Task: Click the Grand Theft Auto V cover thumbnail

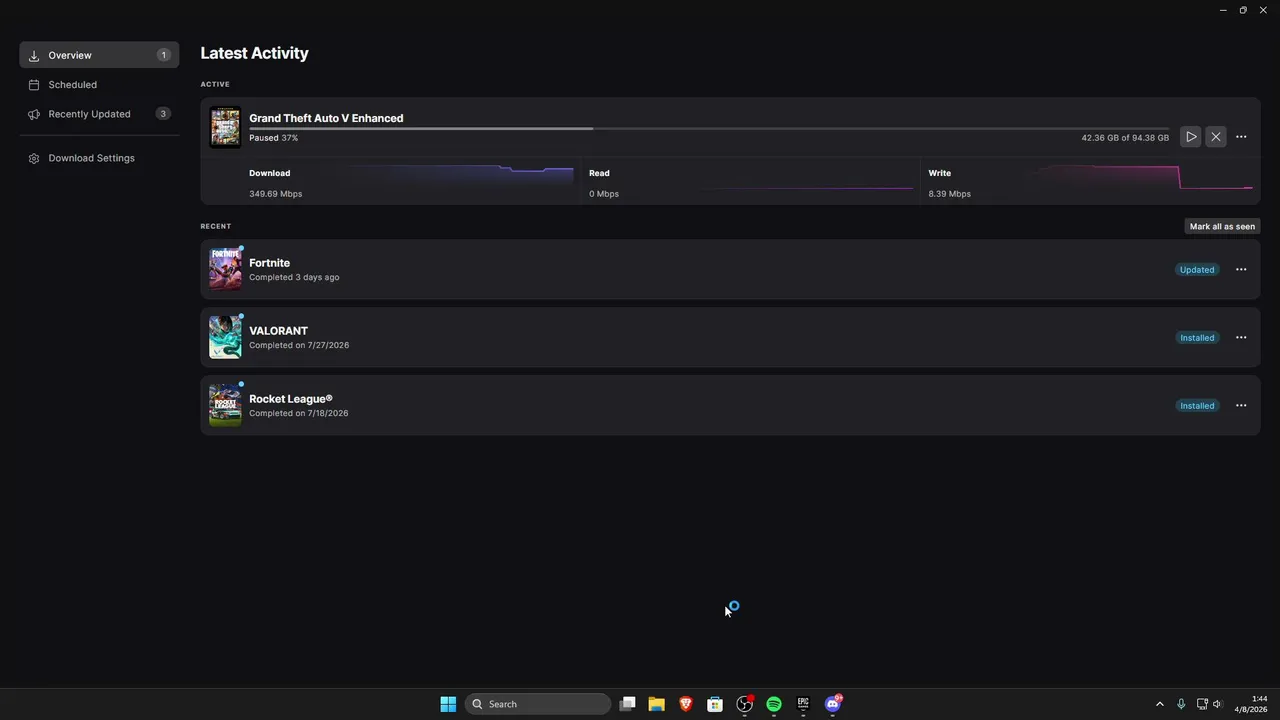Action: 225,127
